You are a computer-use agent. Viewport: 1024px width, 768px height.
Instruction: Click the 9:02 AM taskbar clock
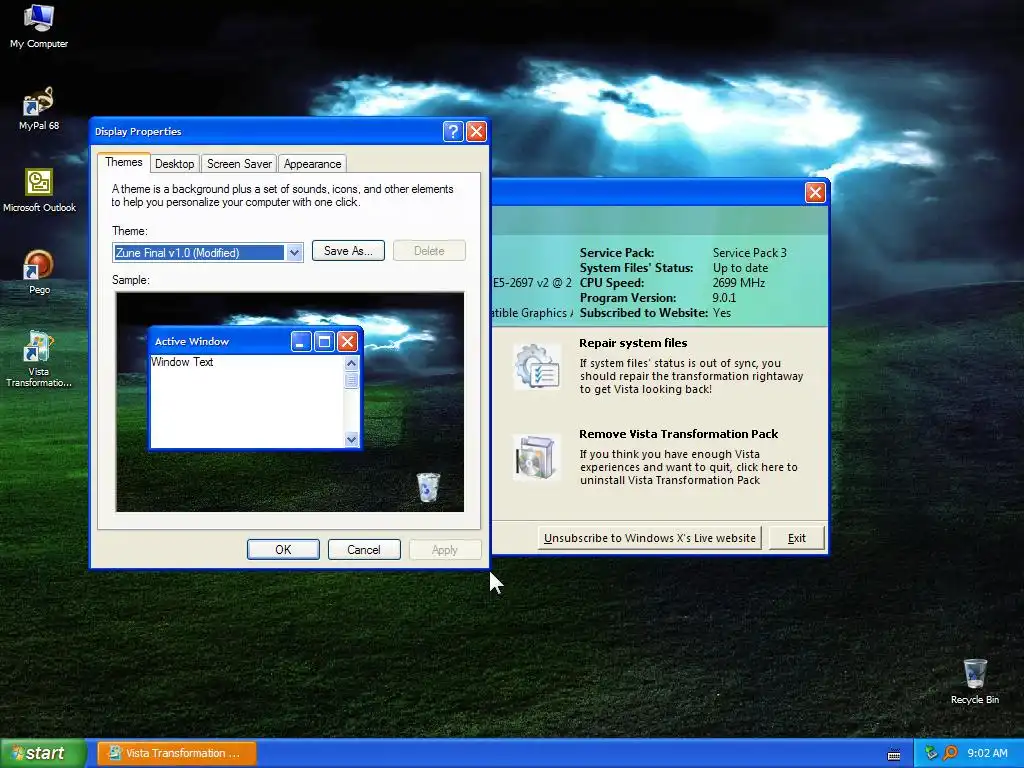[x=987, y=753]
